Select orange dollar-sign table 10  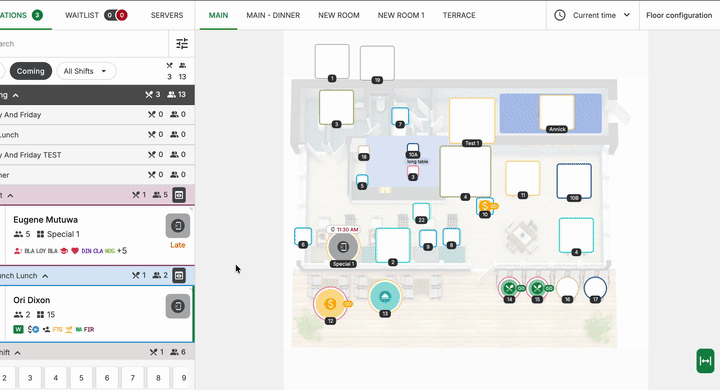point(484,206)
